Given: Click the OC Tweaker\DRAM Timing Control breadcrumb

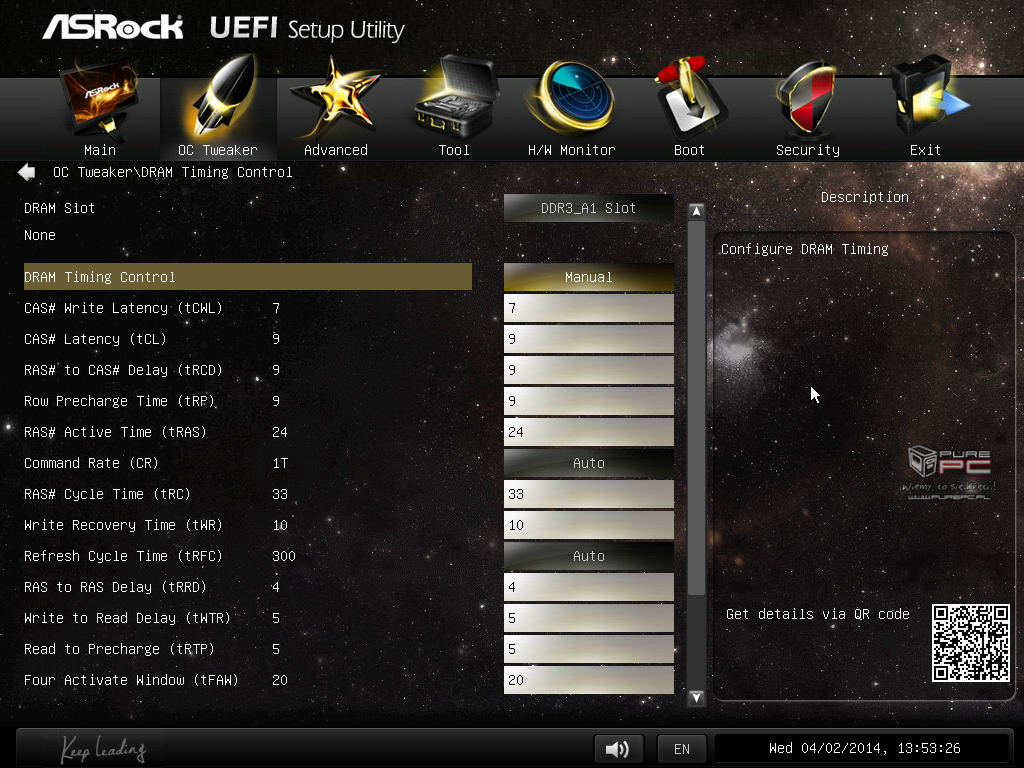Looking at the screenshot, I should pyautogui.click(x=172, y=172).
